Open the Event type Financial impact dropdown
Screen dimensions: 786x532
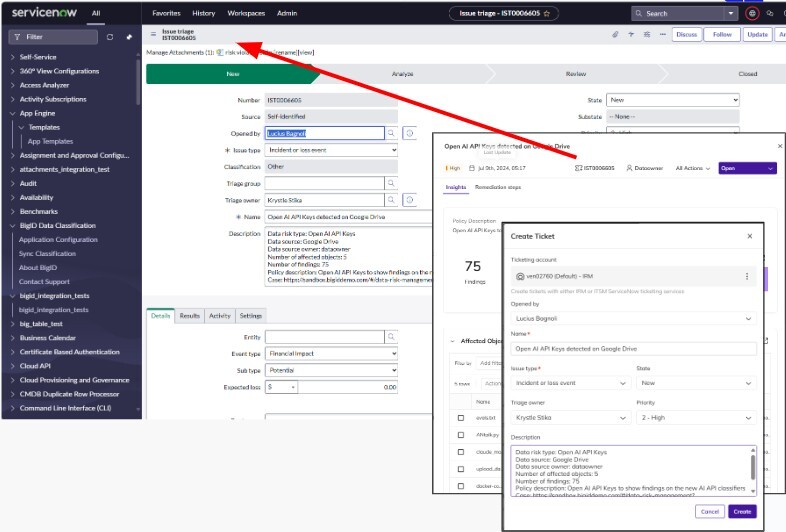pos(331,353)
